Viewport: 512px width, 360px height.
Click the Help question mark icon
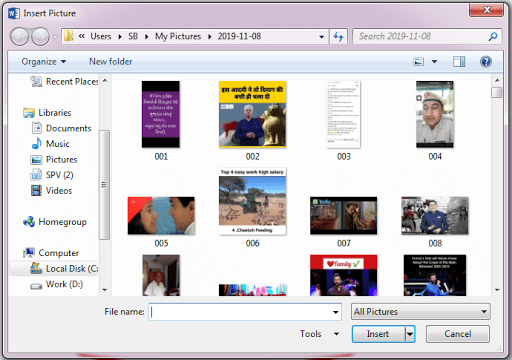[486, 62]
